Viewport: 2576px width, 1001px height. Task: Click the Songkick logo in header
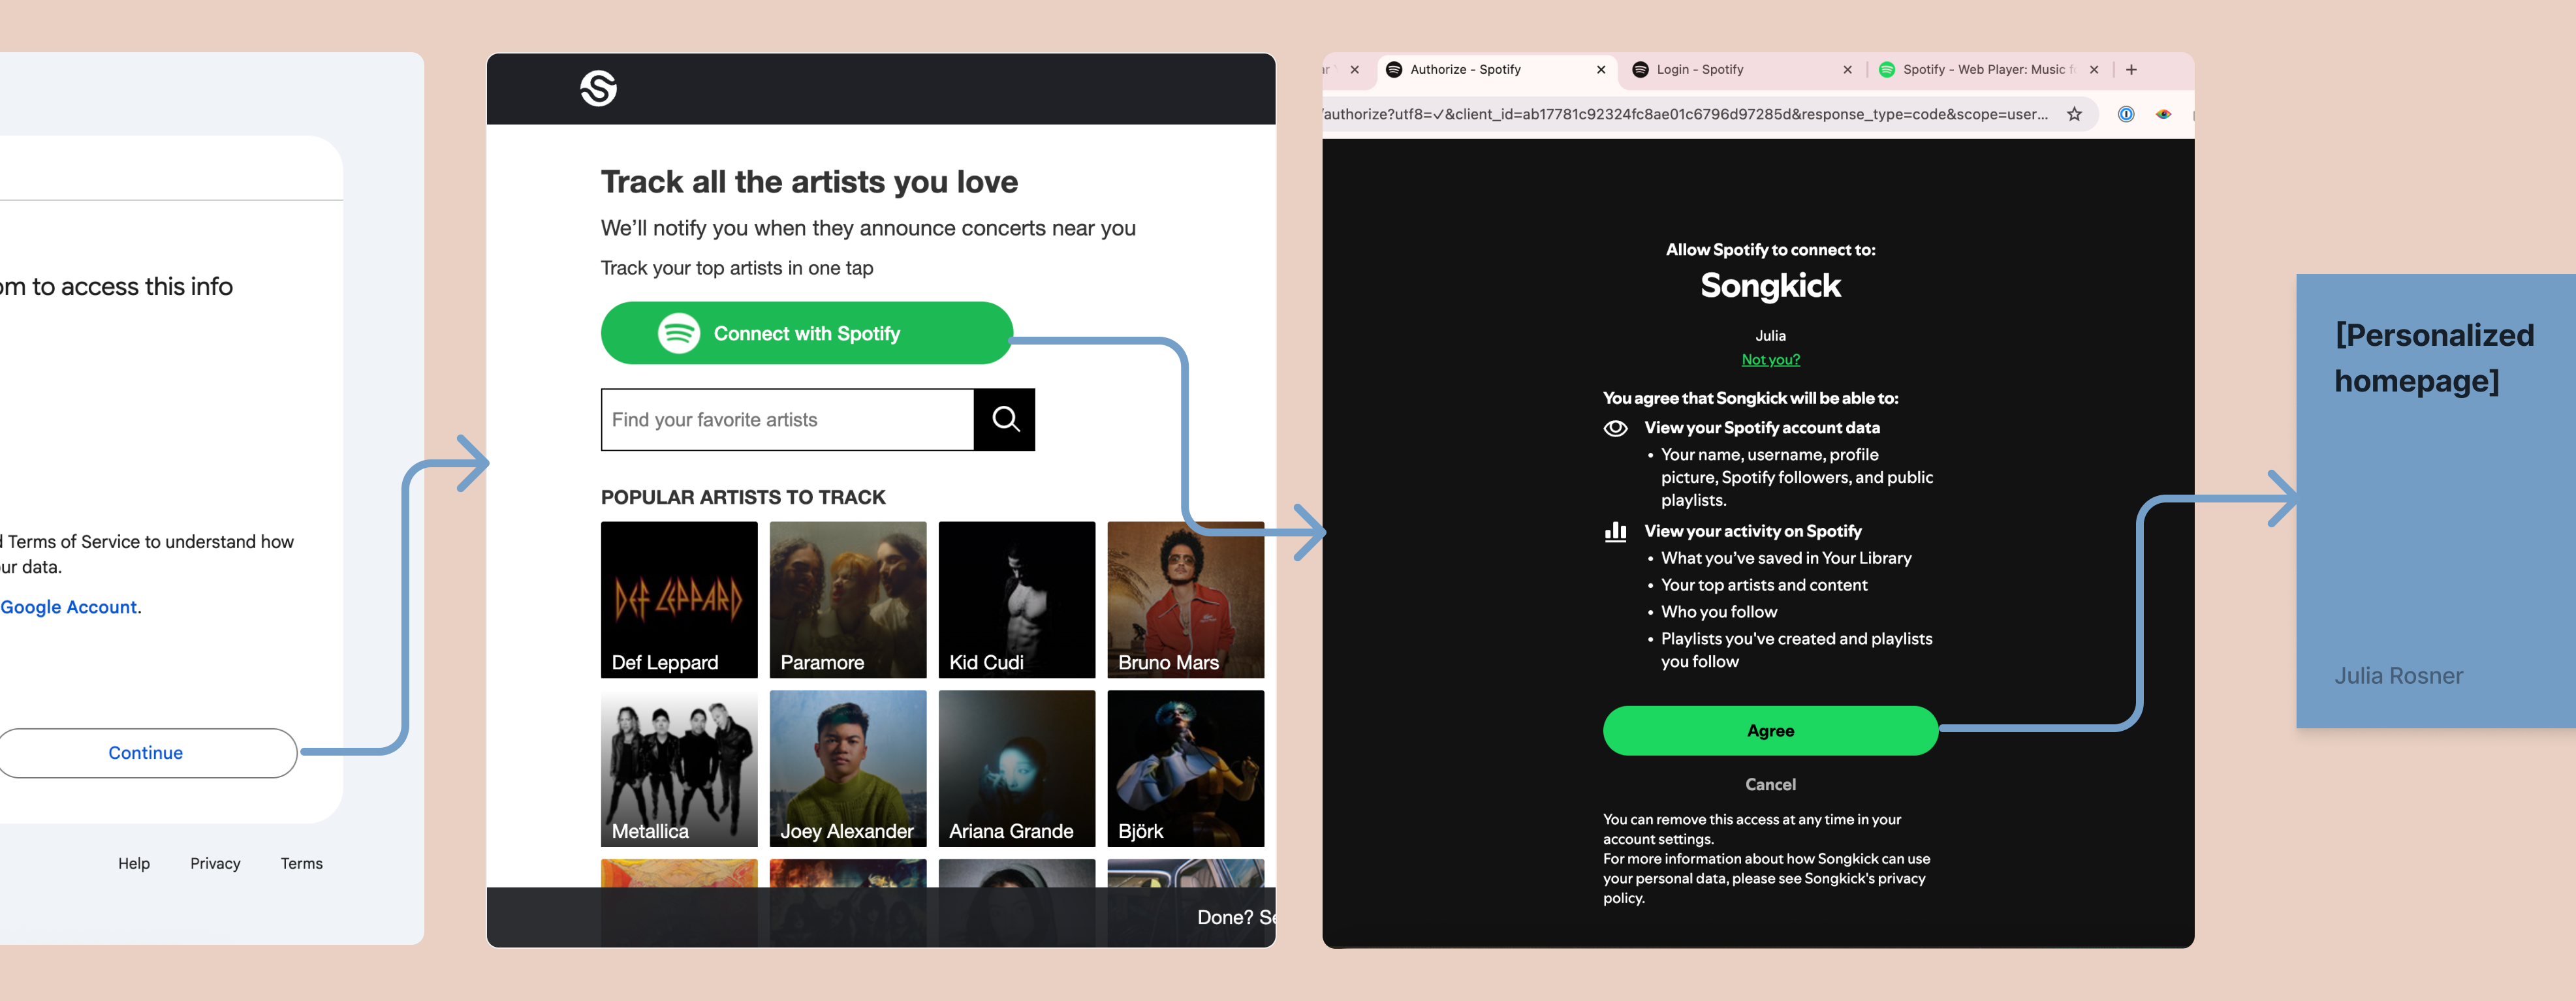pos(598,88)
